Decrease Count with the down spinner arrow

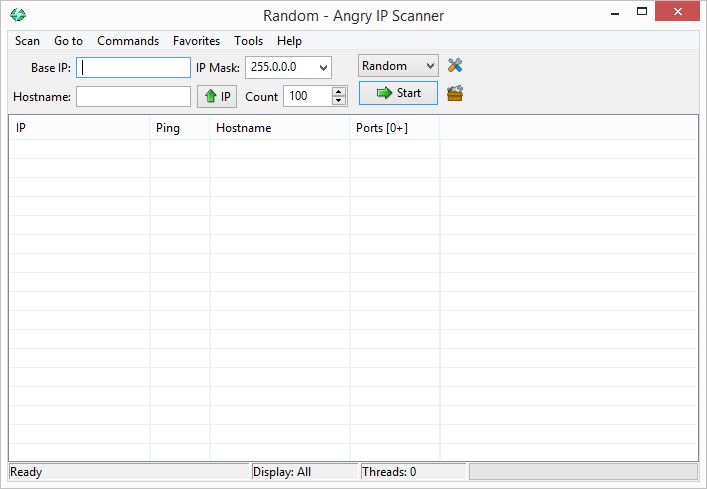coord(339,101)
